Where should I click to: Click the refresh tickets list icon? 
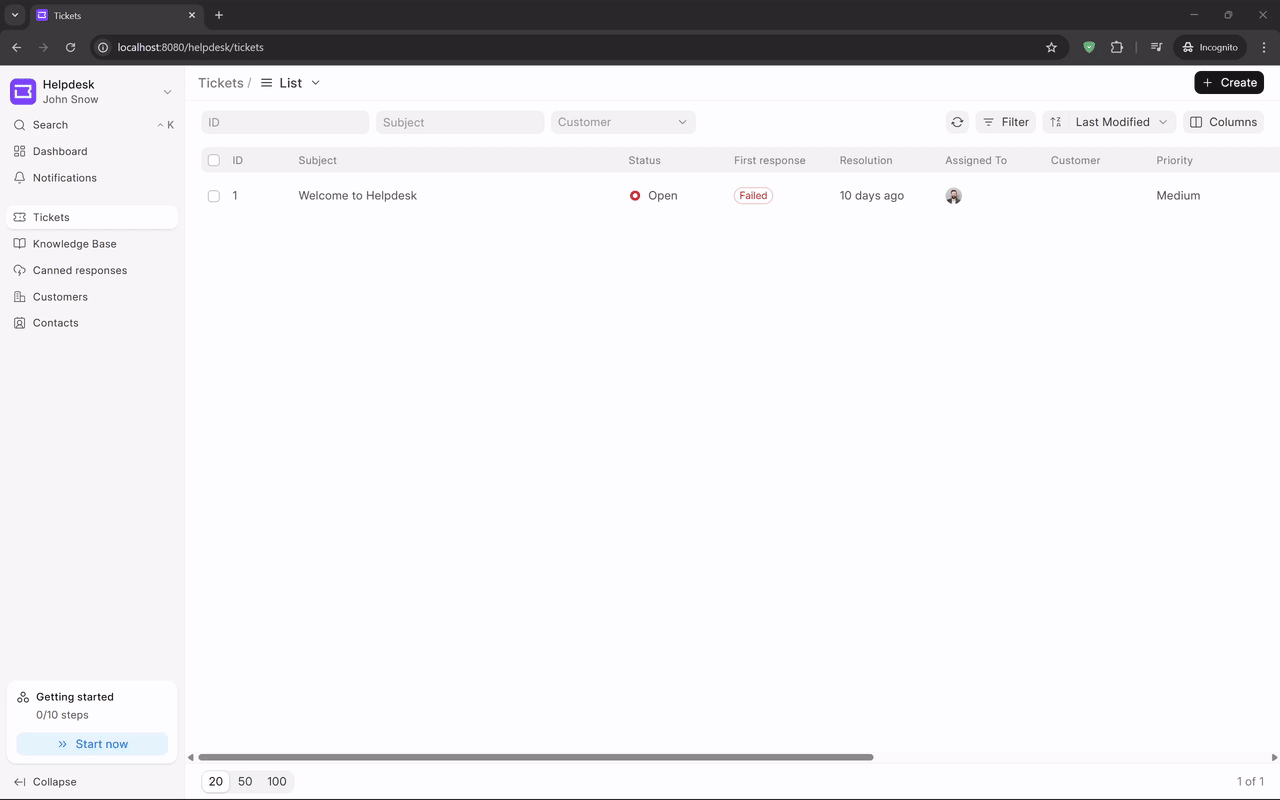point(957,122)
